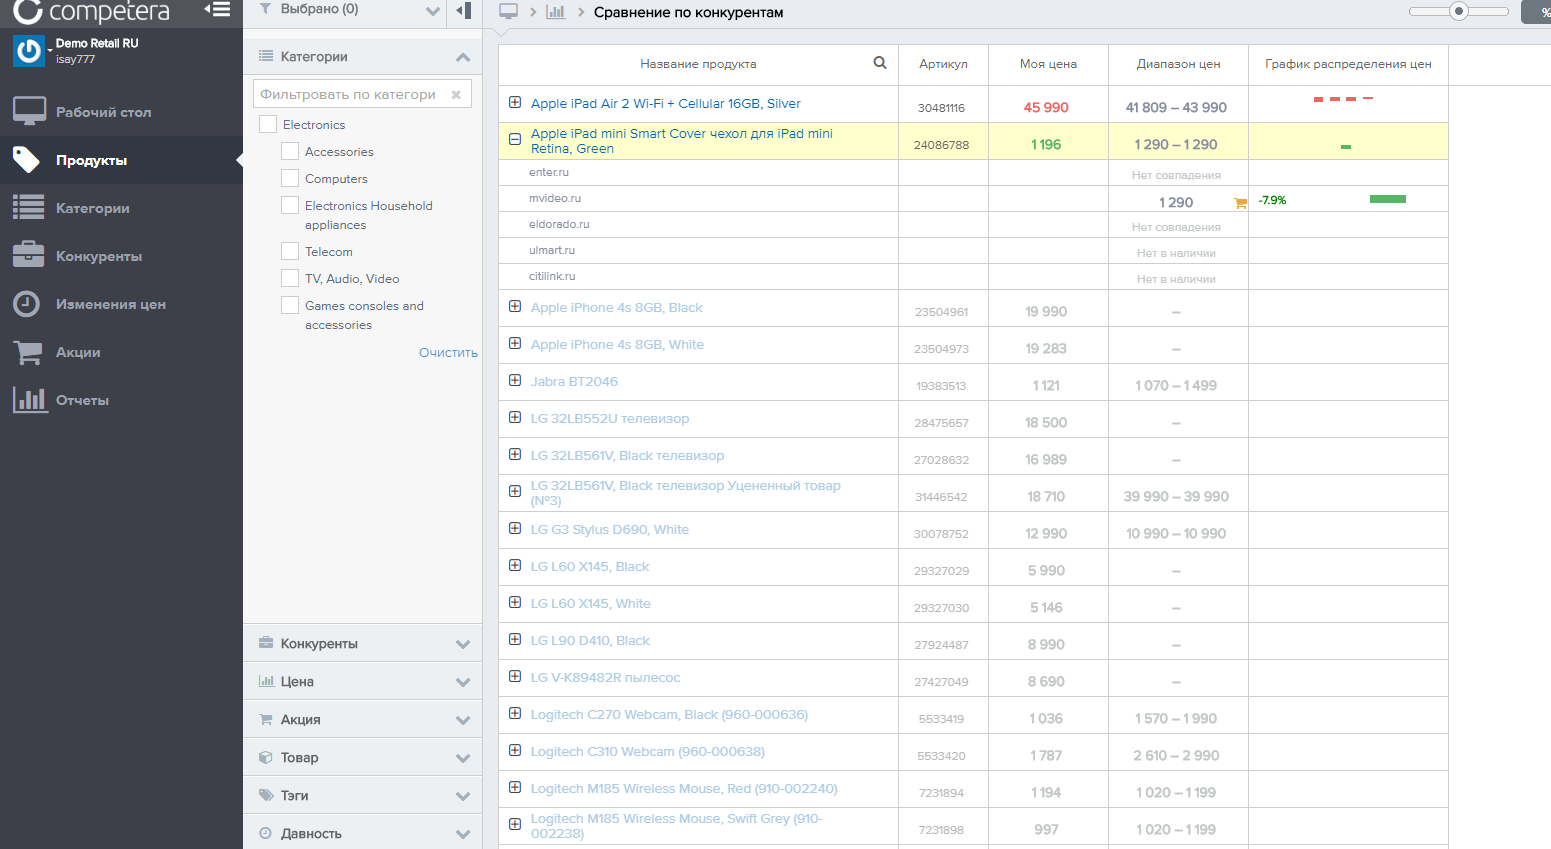Click the Demo Retail RU power icon
1551x849 pixels.
point(29,51)
